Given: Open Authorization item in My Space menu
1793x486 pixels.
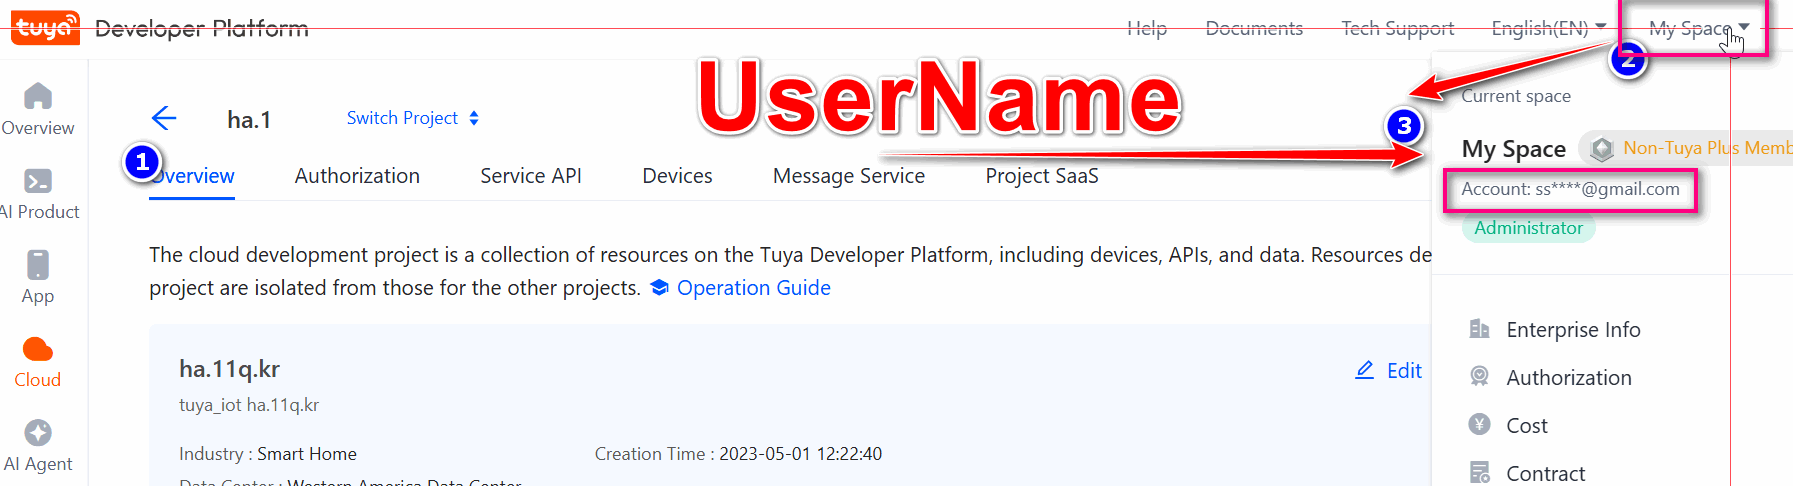Looking at the screenshot, I should 1569,378.
